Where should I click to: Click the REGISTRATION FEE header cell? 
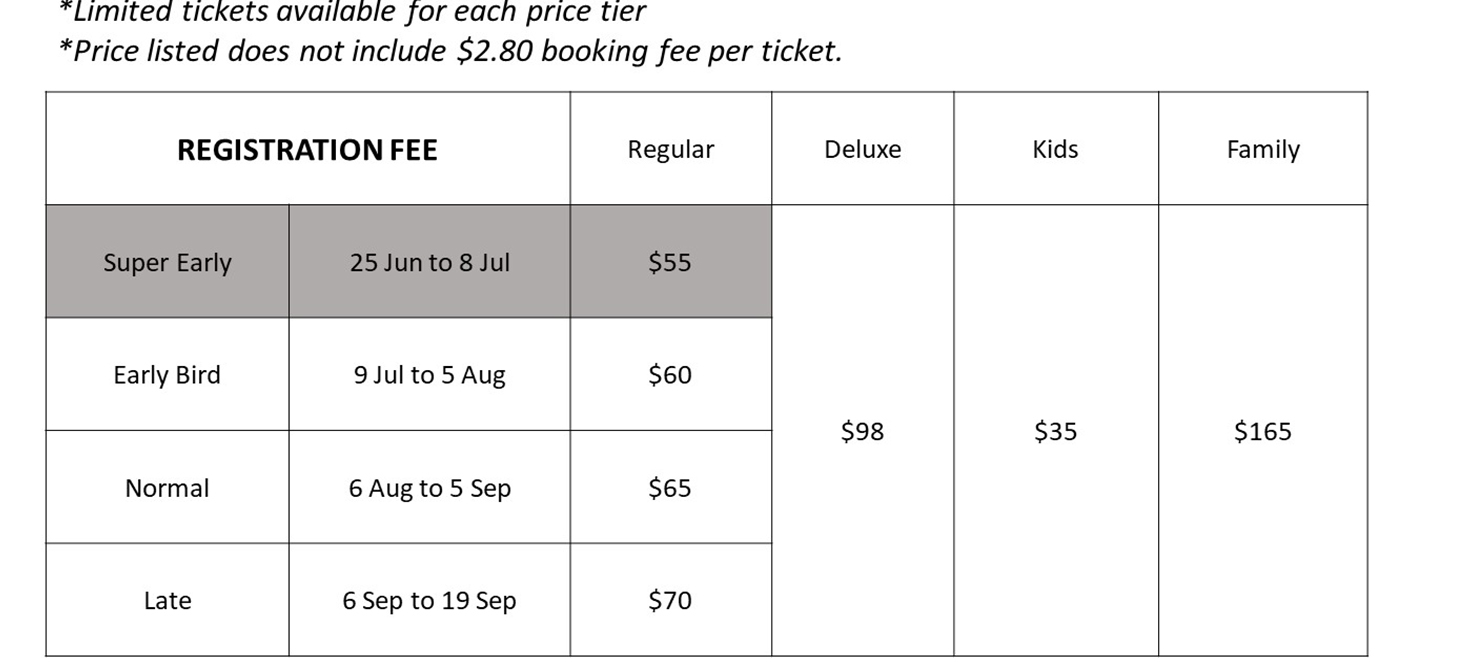click(308, 149)
